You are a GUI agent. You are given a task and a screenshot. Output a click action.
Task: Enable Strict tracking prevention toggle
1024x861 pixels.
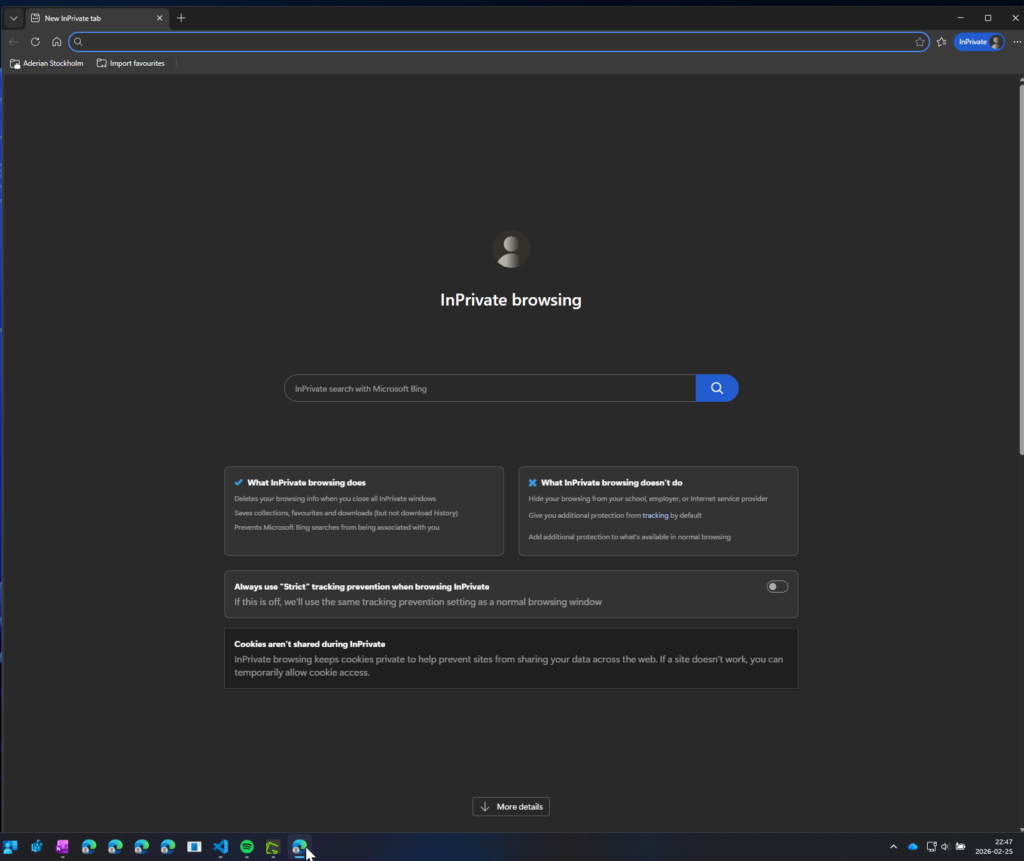click(x=777, y=587)
